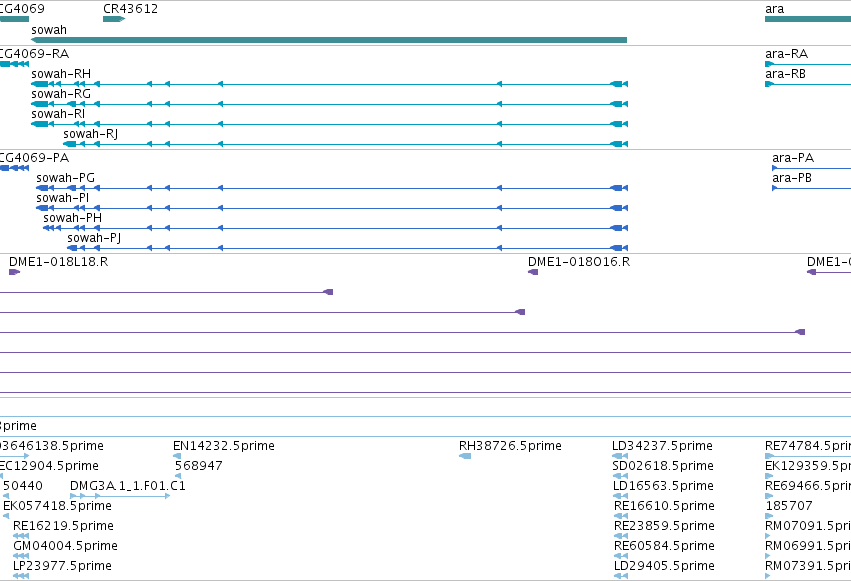This screenshot has width=851, height=581.
Task: Select the sowah-RG transcript track
Action: [329, 104]
